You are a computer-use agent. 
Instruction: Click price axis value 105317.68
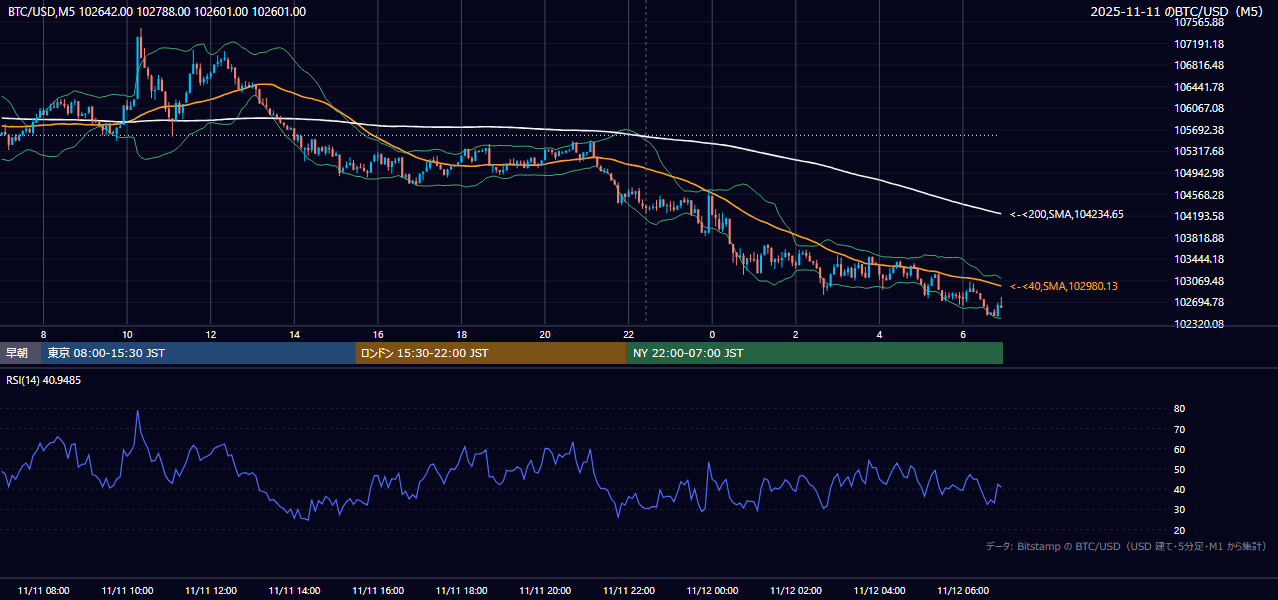pos(1199,151)
